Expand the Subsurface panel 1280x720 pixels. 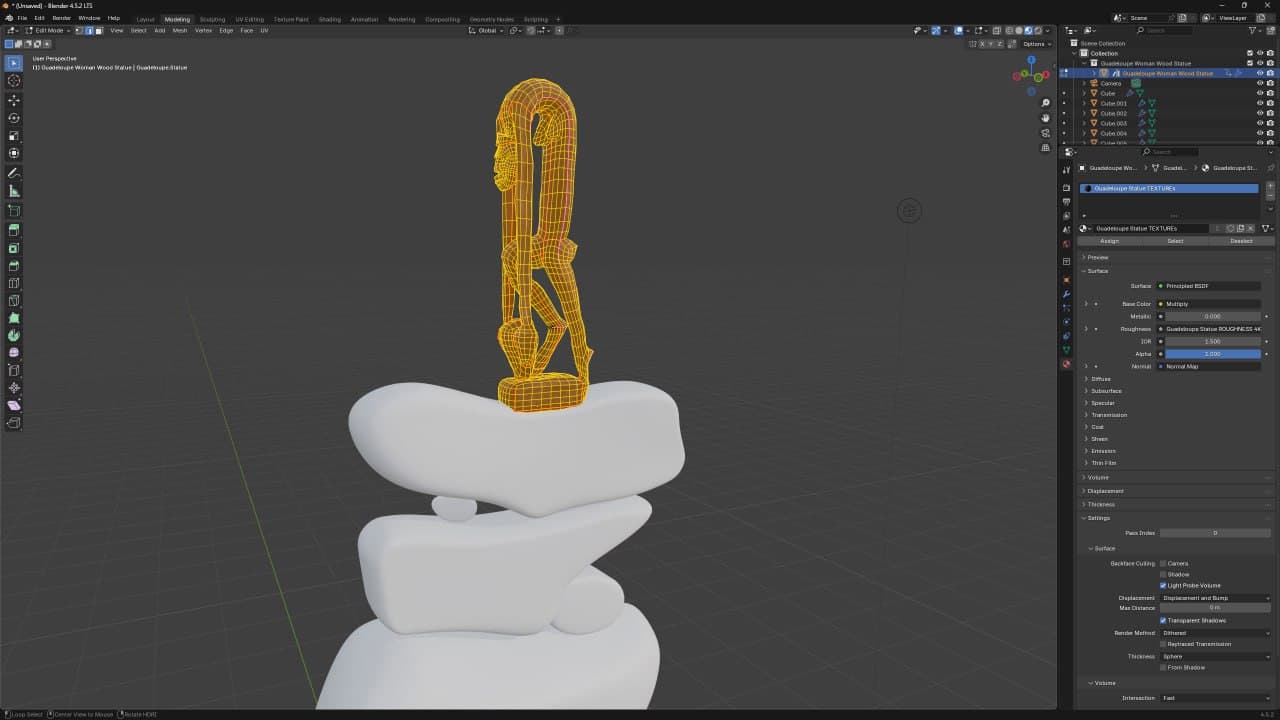pos(1106,391)
